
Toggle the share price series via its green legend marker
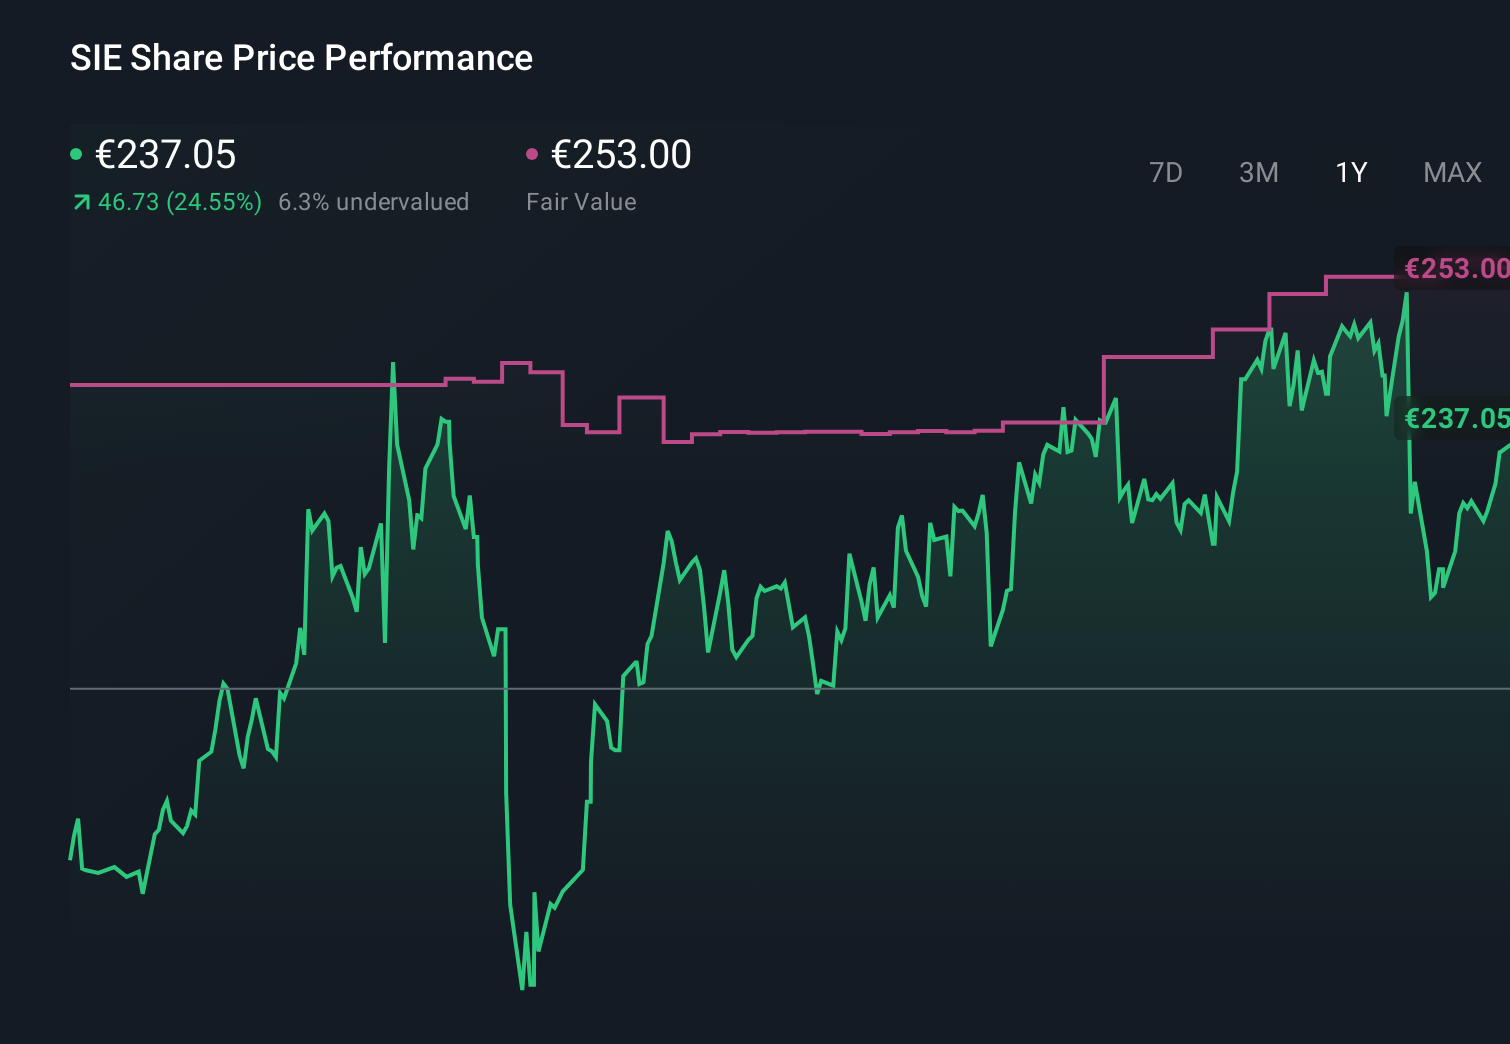click(76, 153)
